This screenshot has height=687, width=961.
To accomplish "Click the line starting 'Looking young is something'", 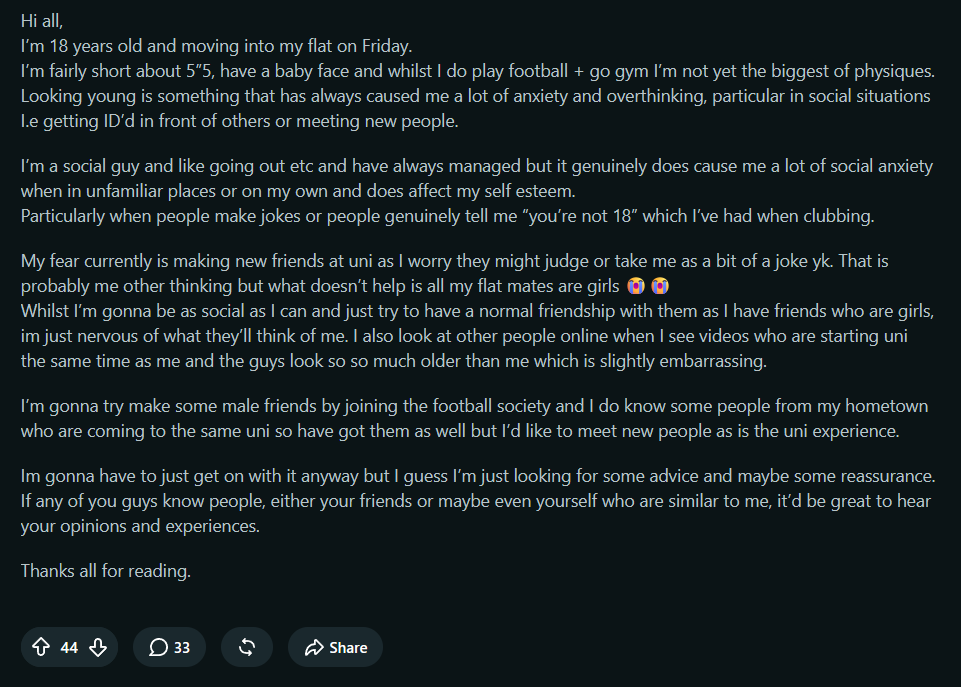I will pyautogui.click(x=476, y=96).
